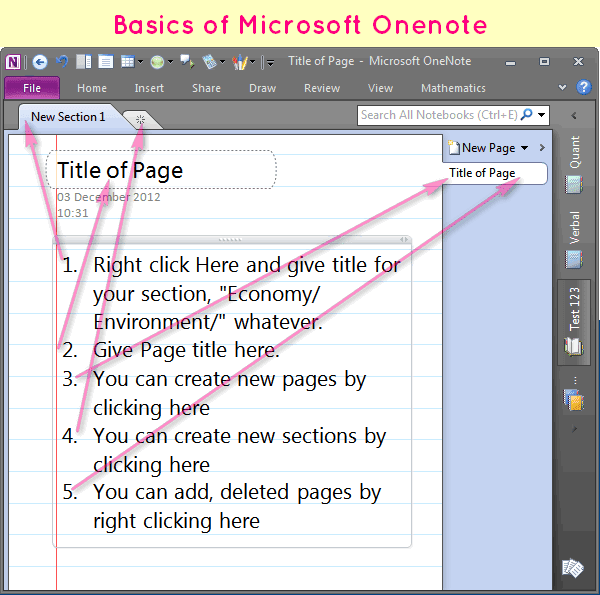Click the date 03 December 2012
Image resolution: width=600 pixels, height=595 pixels.
tap(109, 197)
